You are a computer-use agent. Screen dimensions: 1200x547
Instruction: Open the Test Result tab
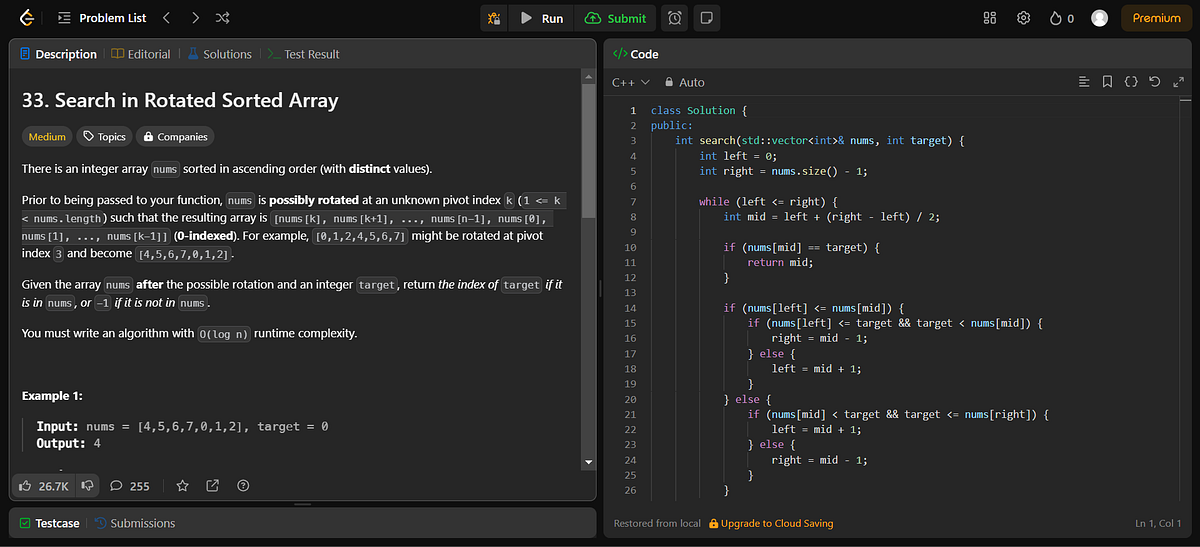(303, 54)
